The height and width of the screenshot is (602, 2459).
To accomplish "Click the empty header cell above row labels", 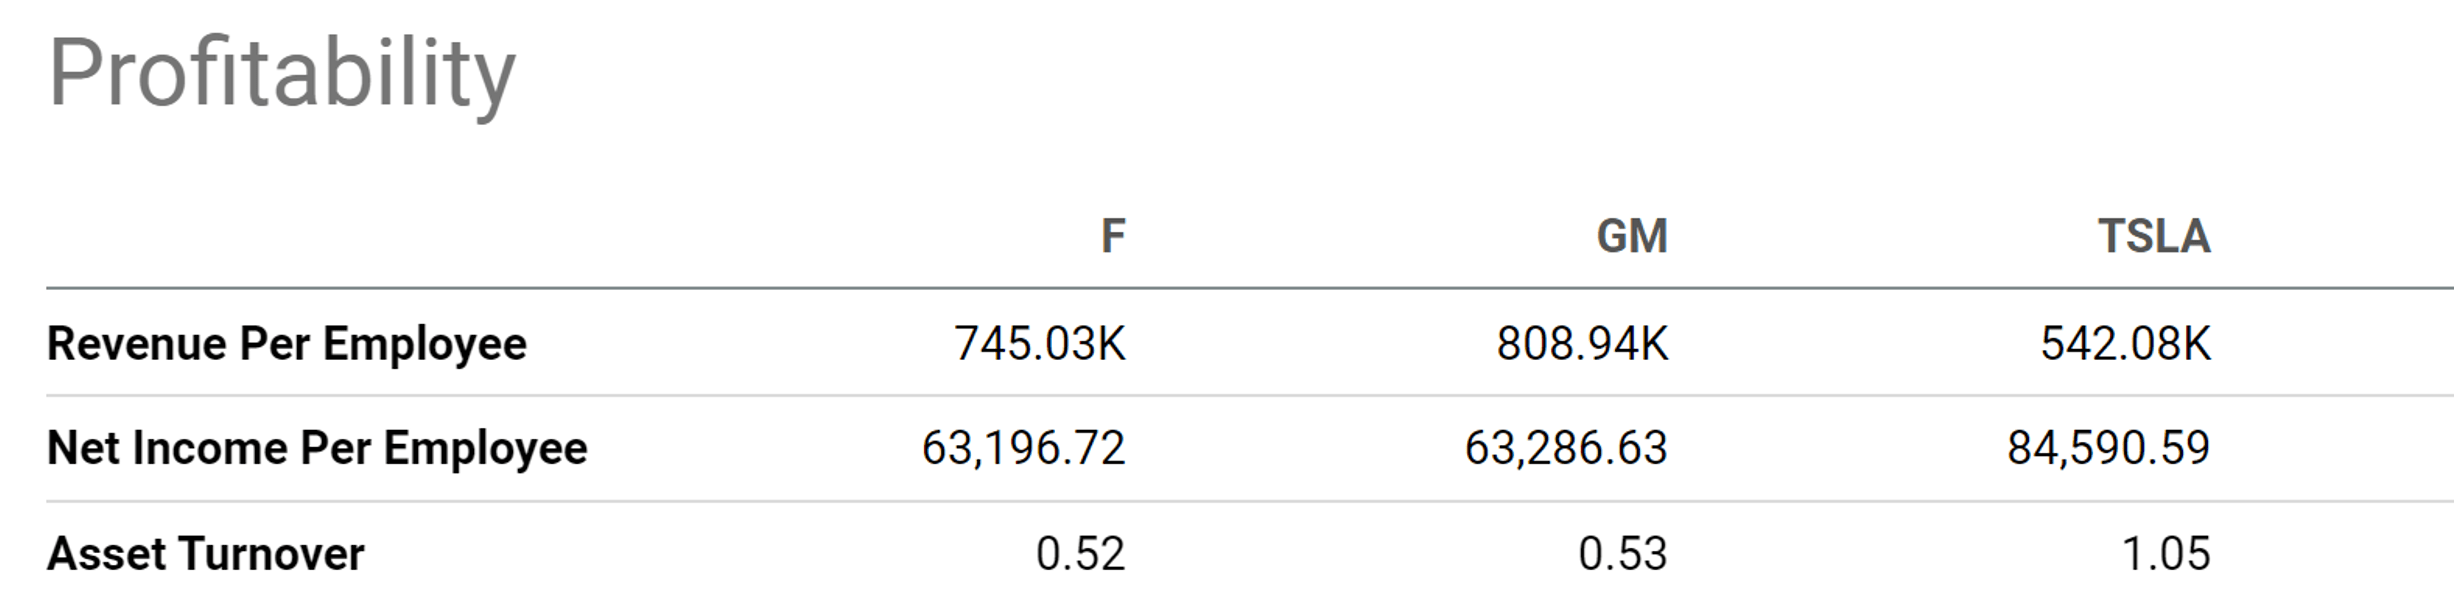I will (300, 237).
